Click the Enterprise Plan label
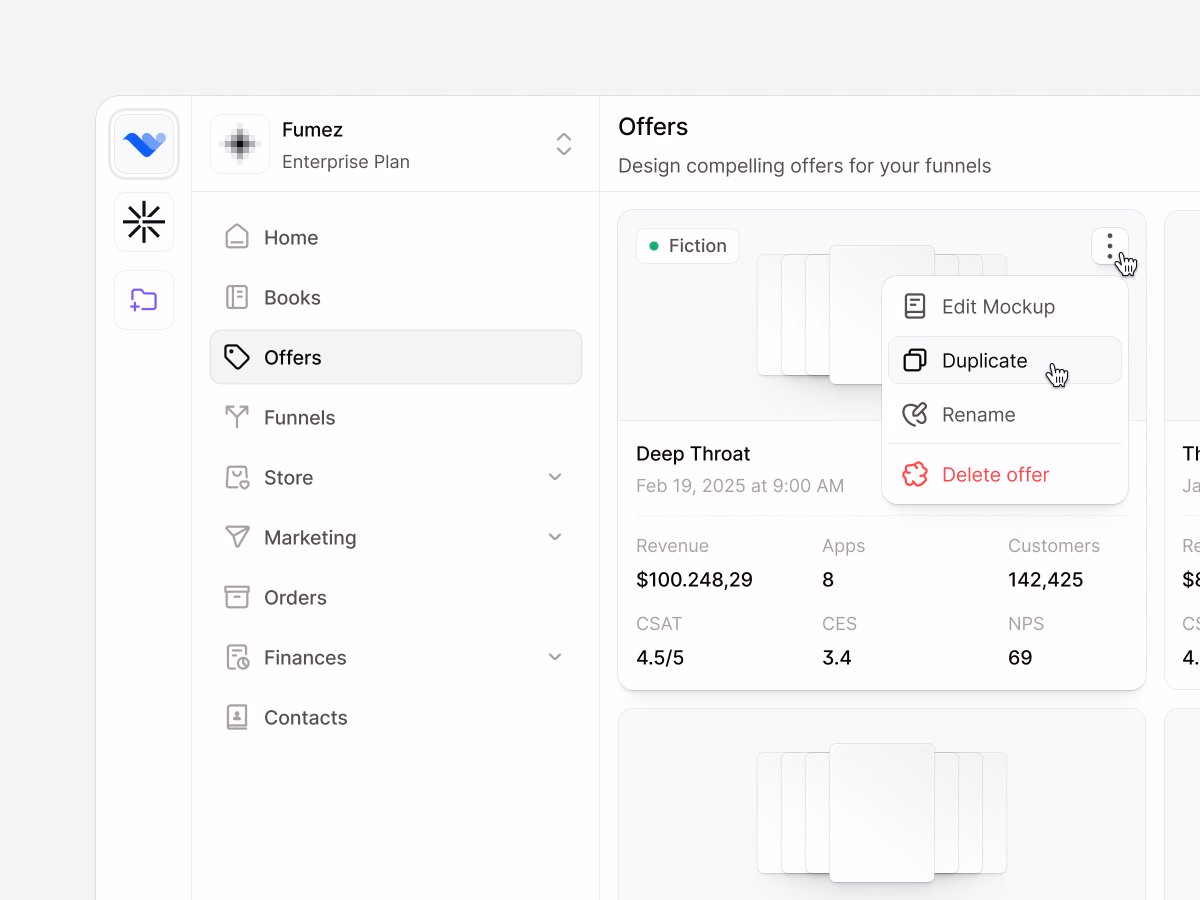The width and height of the screenshot is (1200, 900). click(x=346, y=162)
